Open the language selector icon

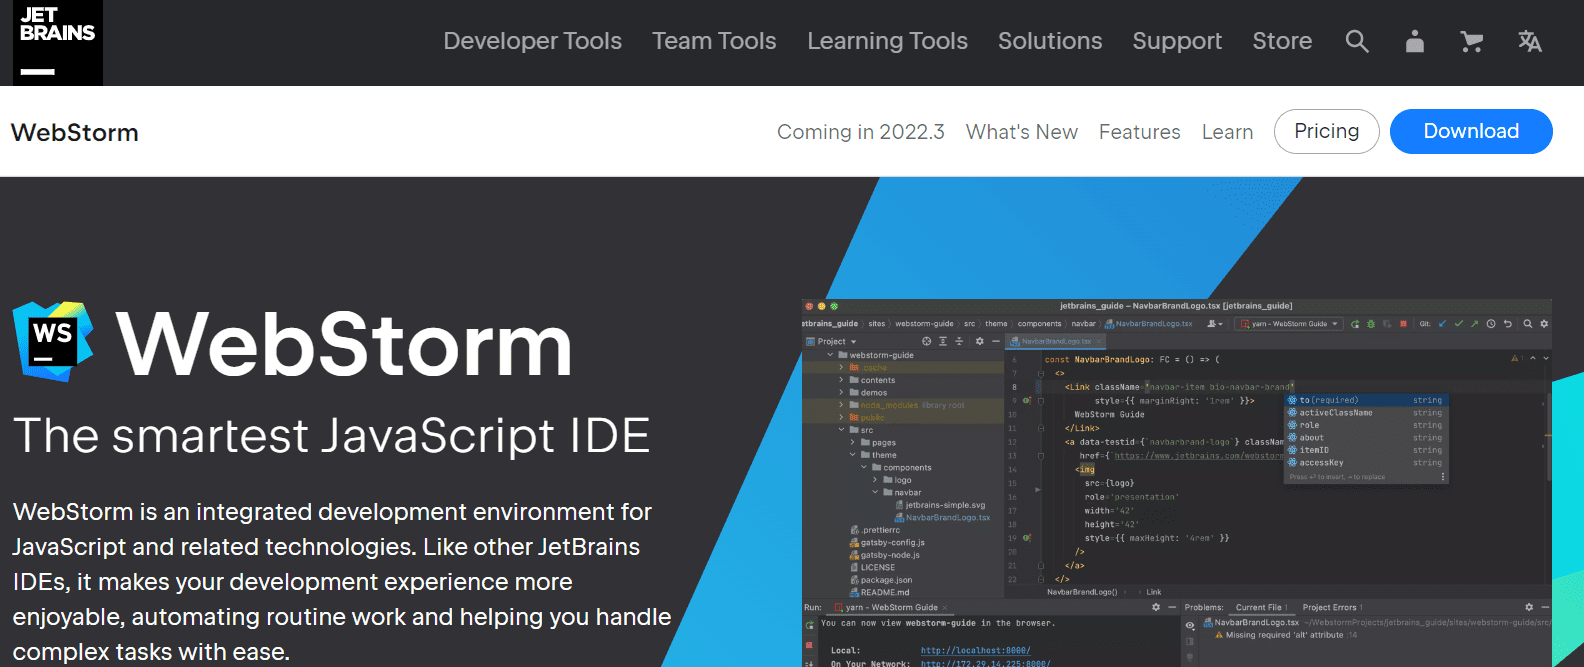pos(1530,41)
